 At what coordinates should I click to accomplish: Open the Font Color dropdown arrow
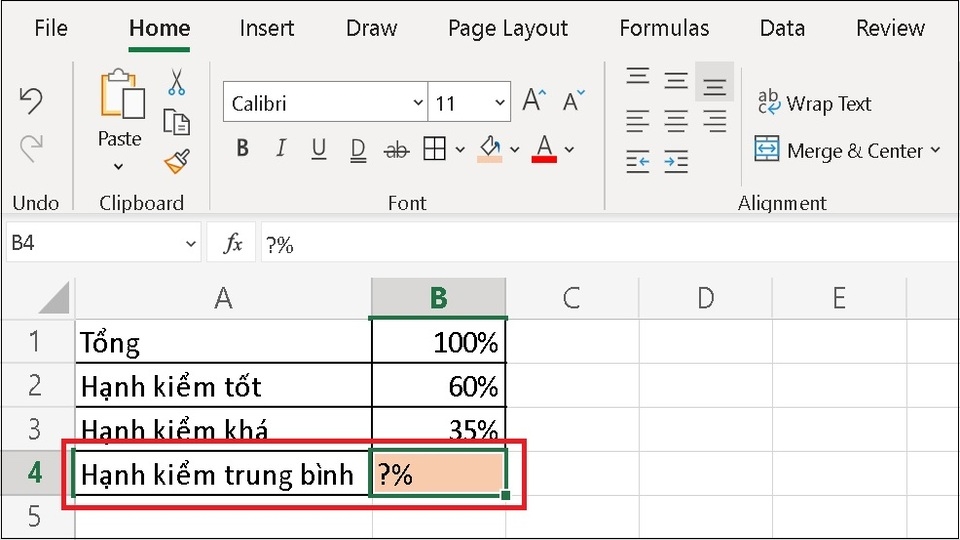569,149
